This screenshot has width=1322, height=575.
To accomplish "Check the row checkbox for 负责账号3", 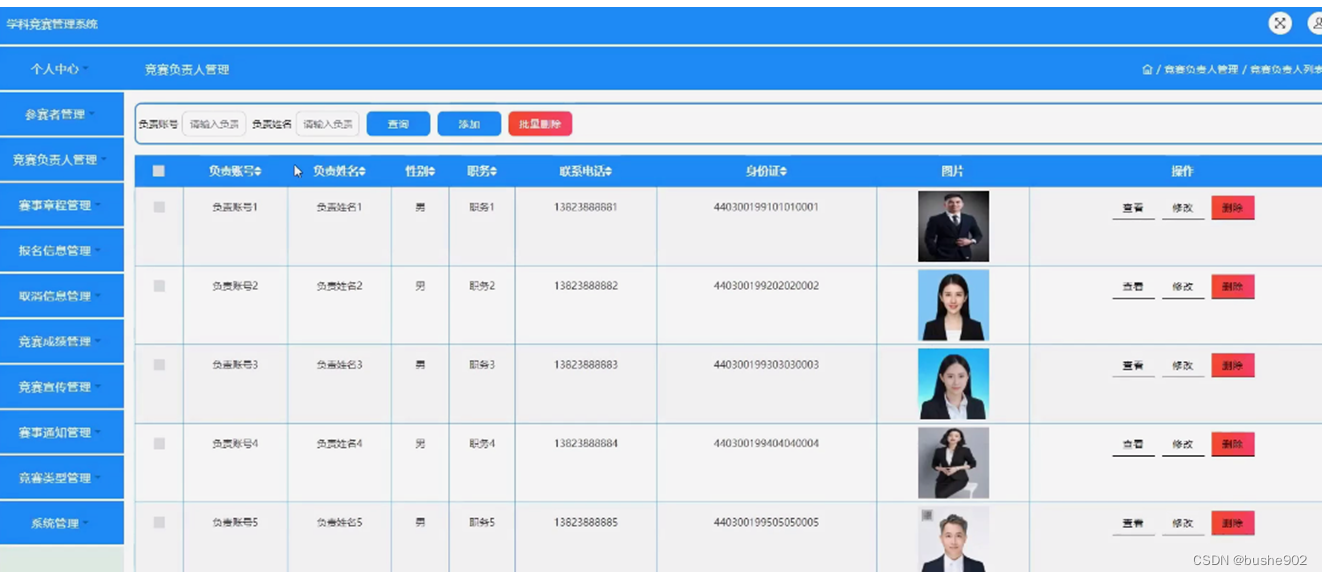I will (x=159, y=365).
